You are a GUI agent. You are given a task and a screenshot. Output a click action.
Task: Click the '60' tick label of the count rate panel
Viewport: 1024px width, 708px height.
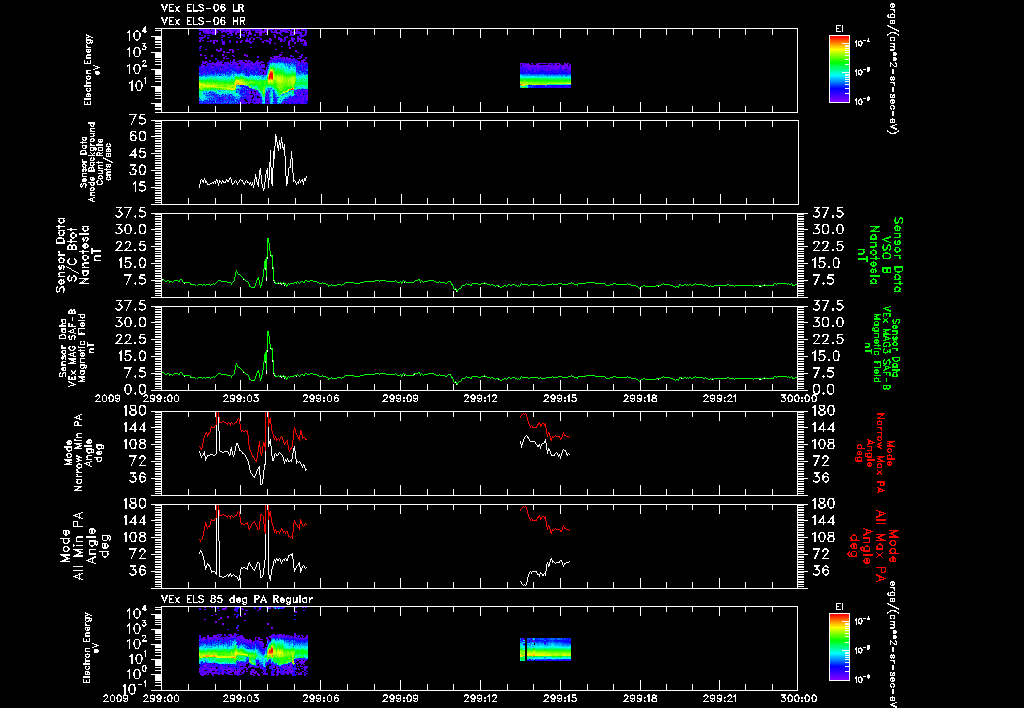coord(138,137)
